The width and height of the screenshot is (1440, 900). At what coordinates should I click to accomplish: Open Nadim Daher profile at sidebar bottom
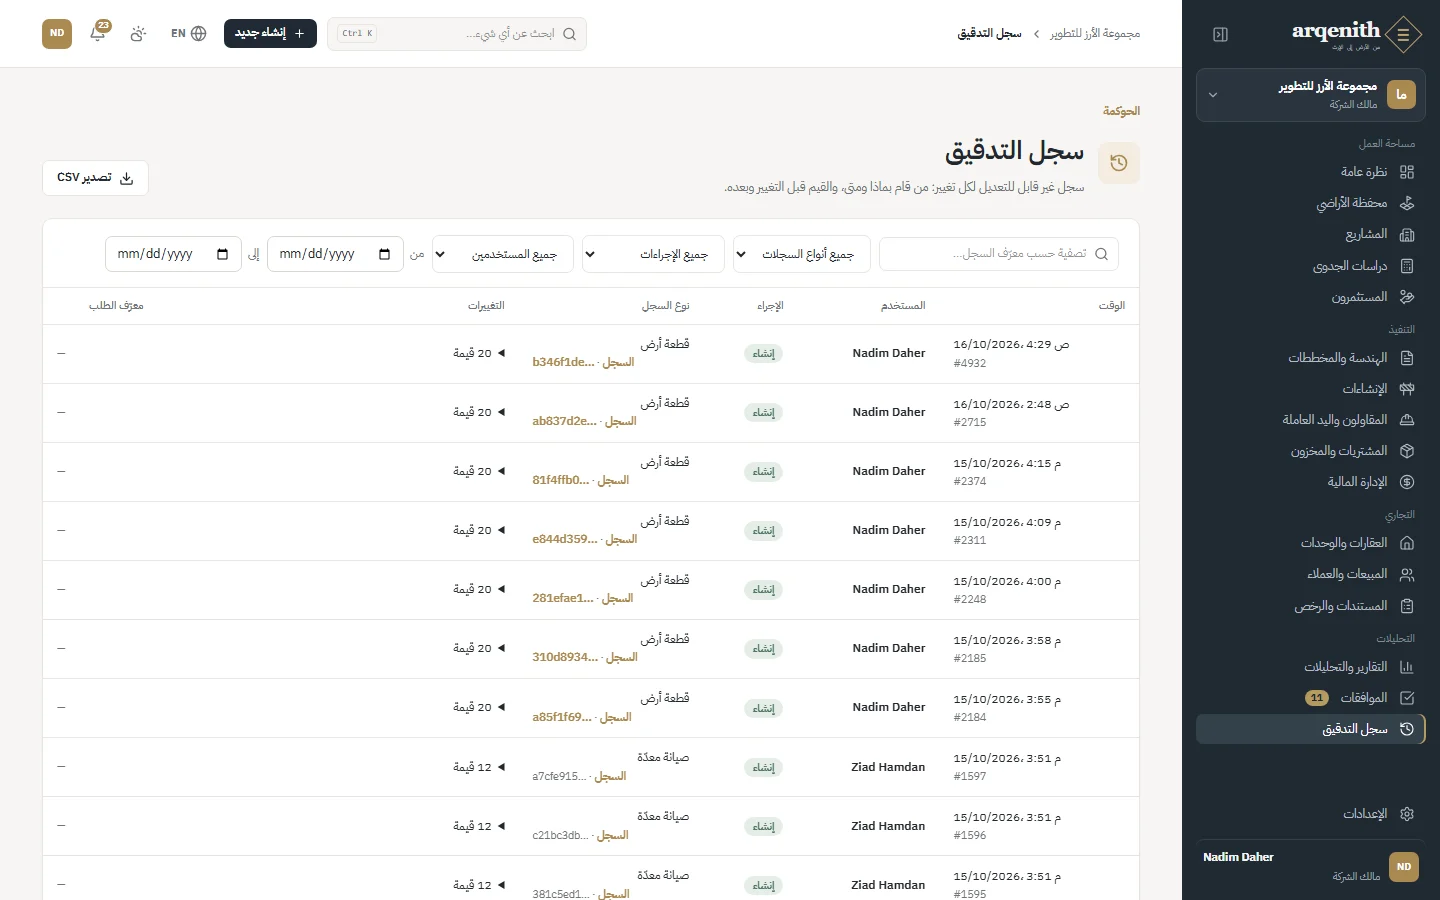point(1311,866)
